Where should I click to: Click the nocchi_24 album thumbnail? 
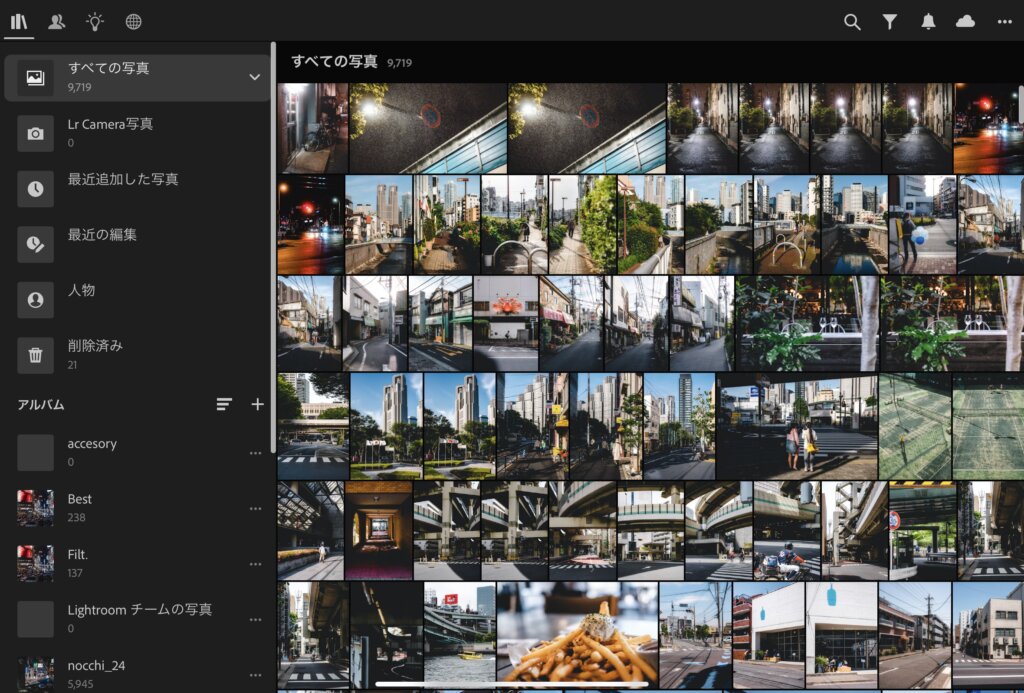(x=35, y=675)
